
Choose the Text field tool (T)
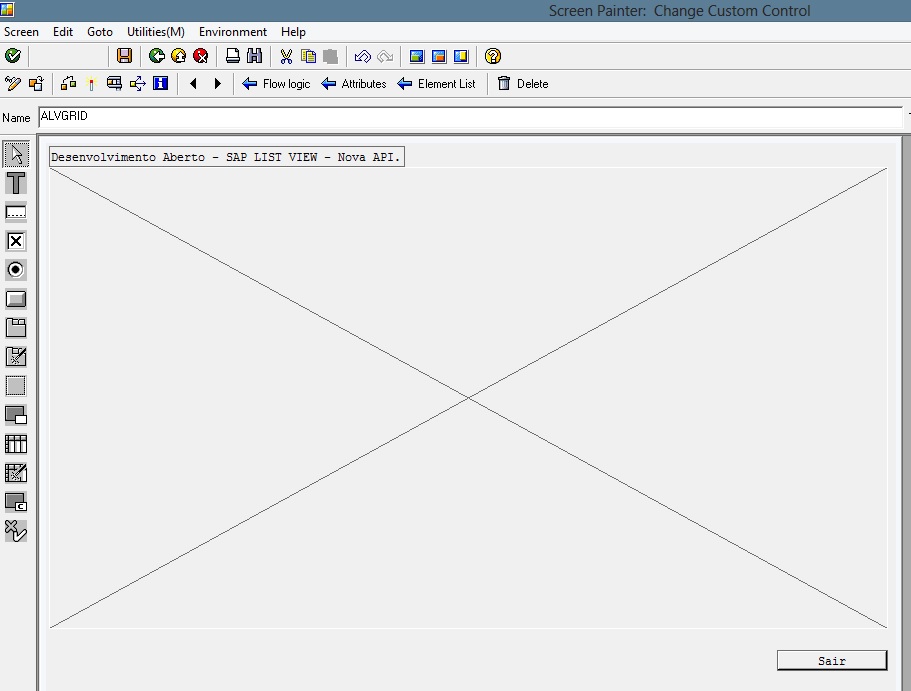(x=16, y=183)
